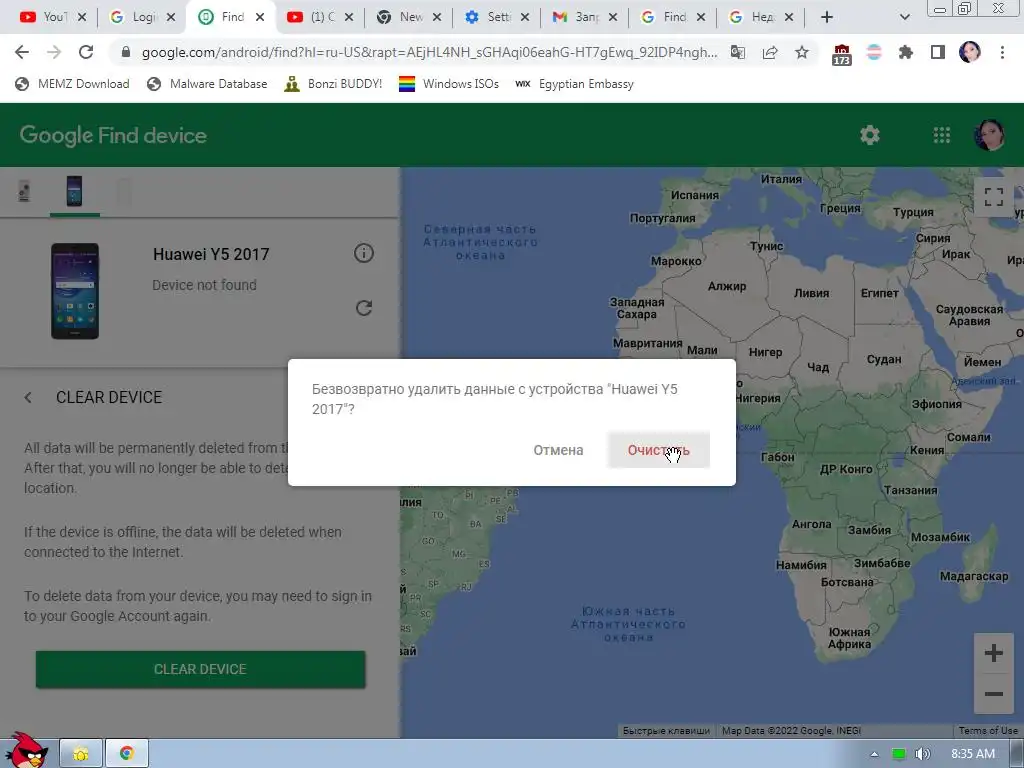Zoom in on the map
Viewport: 1024px width, 768px height.
993,652
